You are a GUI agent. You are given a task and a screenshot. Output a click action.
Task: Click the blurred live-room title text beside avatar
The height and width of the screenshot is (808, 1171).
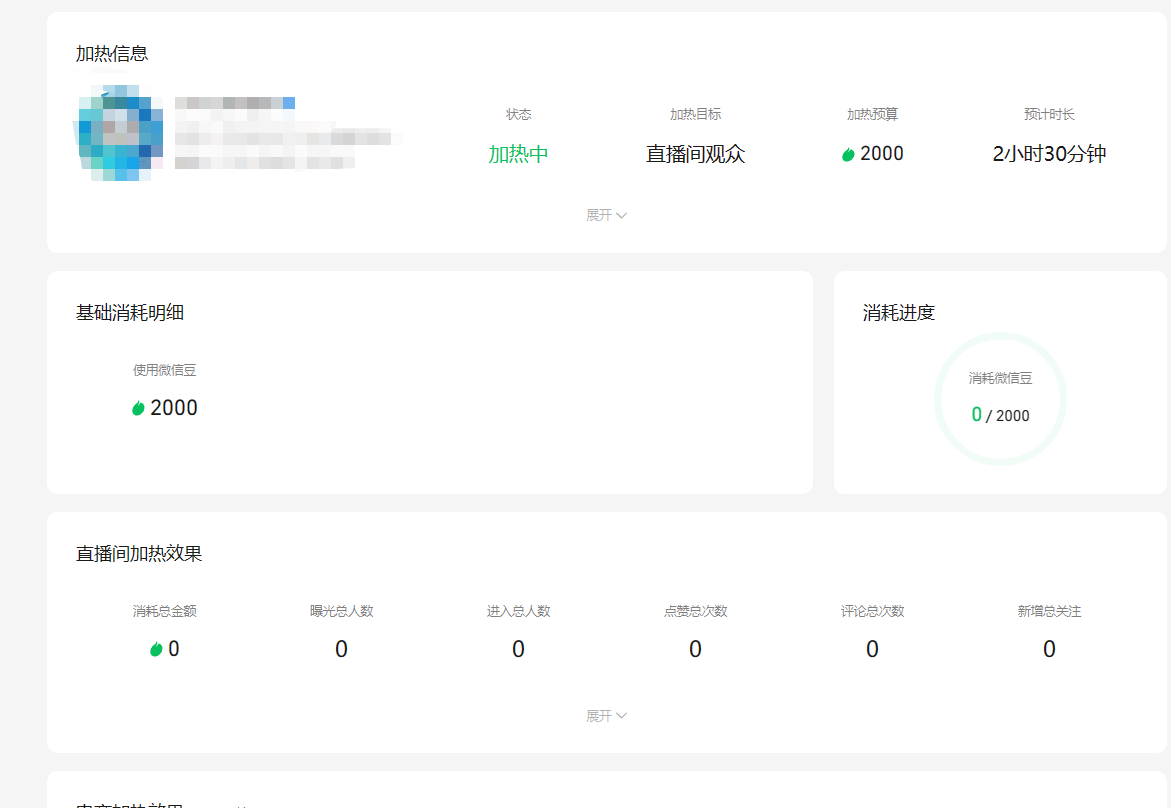(x=288, y=133)
